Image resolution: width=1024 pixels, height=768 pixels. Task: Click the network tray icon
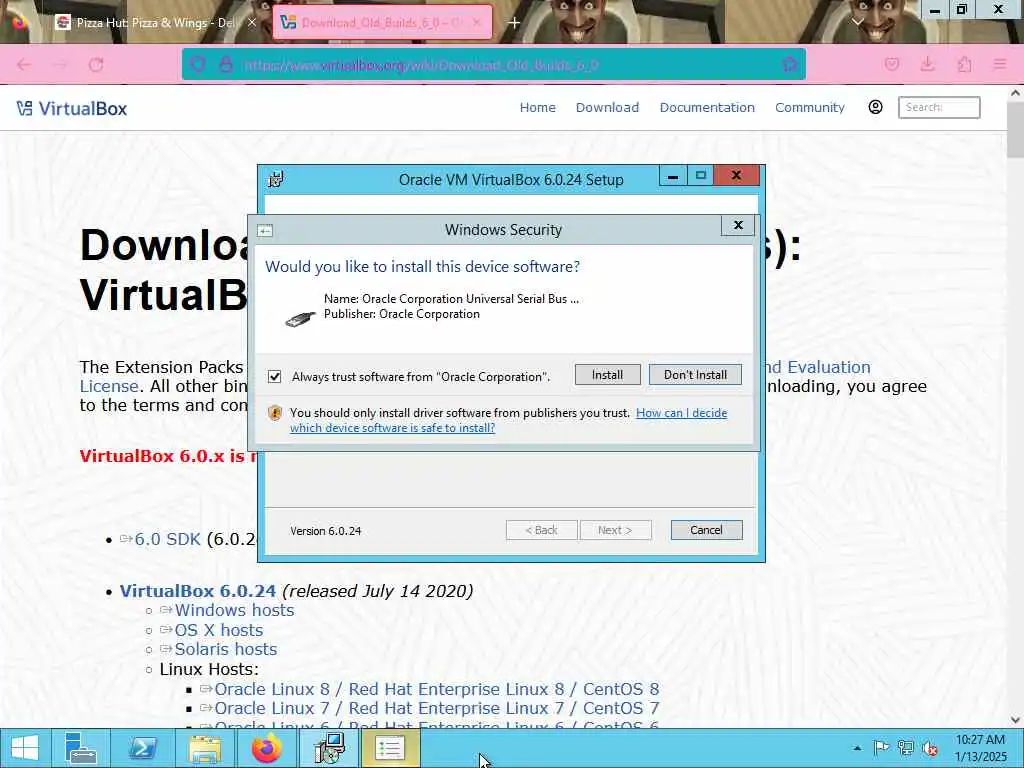pyautogui.click(x=906, y=748)
